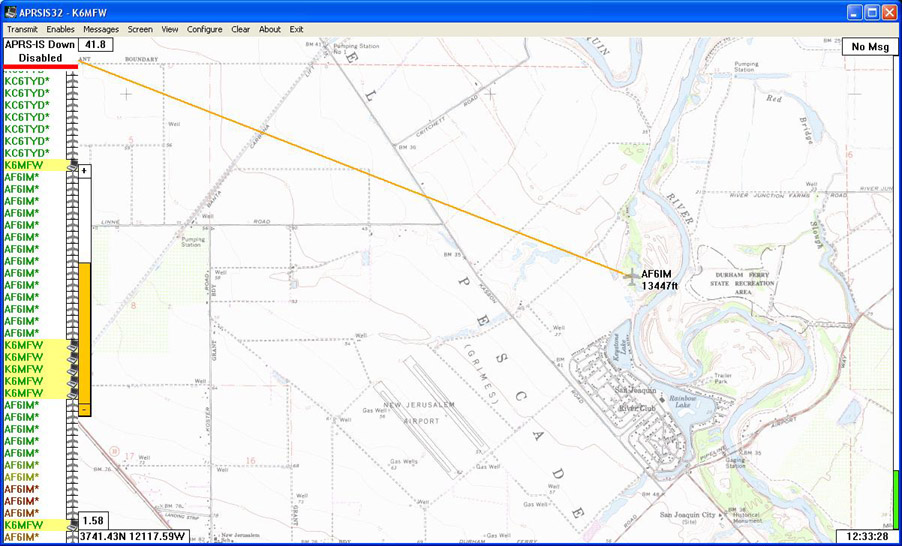Open the Screen menu
The image size is (902, 546).
tap(140, 29)
